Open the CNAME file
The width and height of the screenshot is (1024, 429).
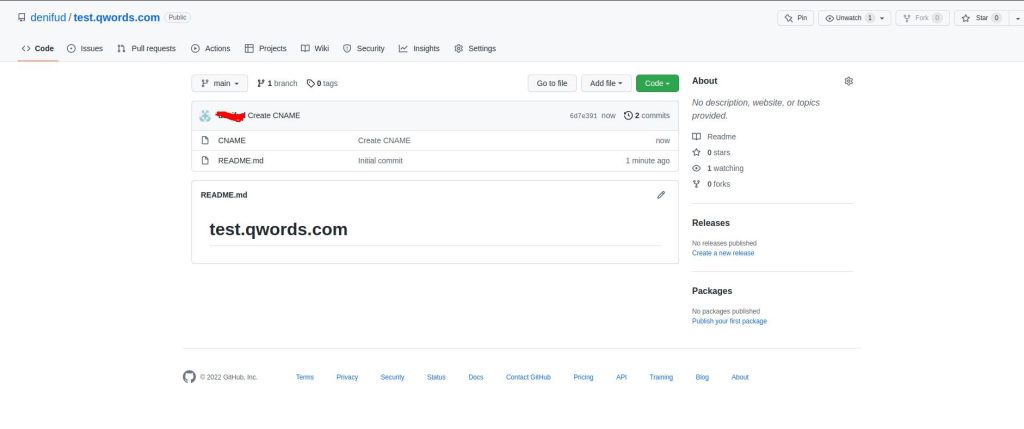click(x=231, y=140)
